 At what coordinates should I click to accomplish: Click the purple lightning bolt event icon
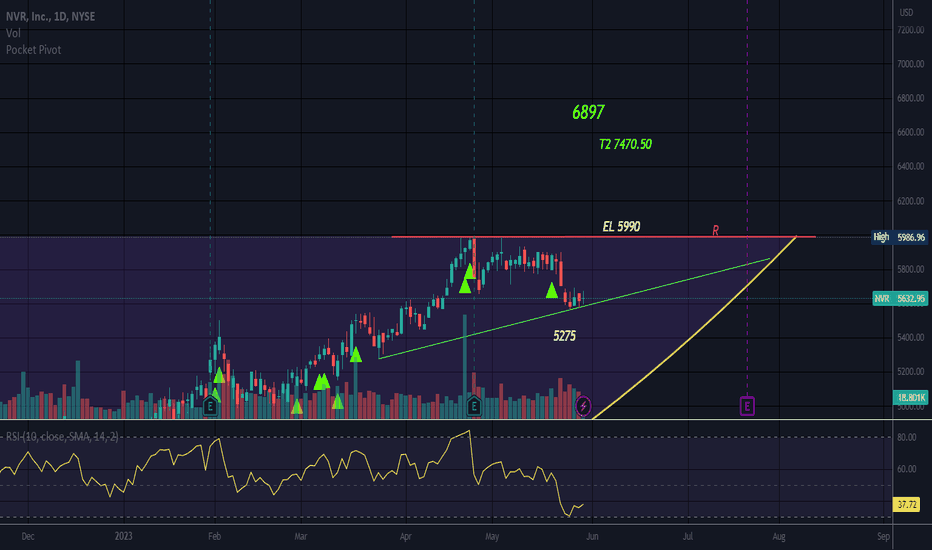tap(584, 406)
